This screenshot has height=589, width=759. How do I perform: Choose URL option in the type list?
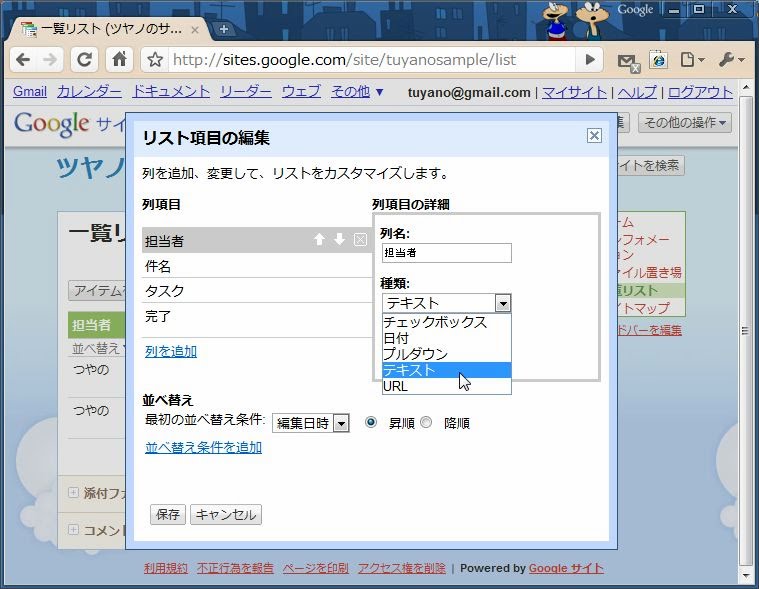(x=396, y=386)
